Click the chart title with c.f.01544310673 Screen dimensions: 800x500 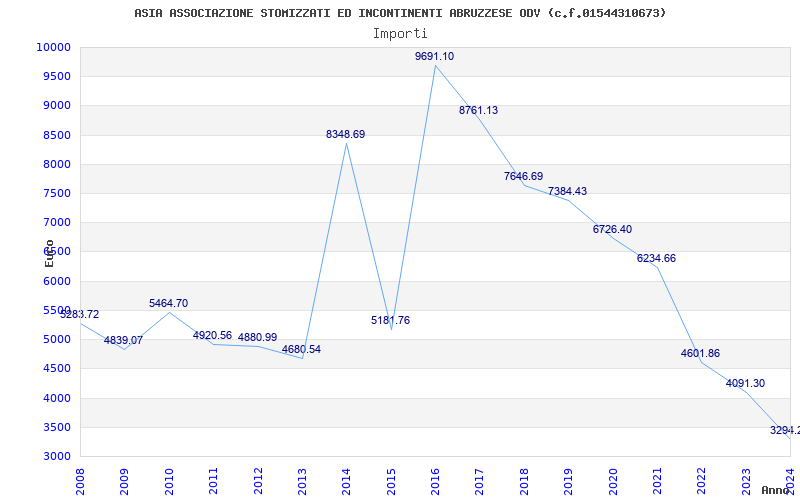(x=400, y=13)
